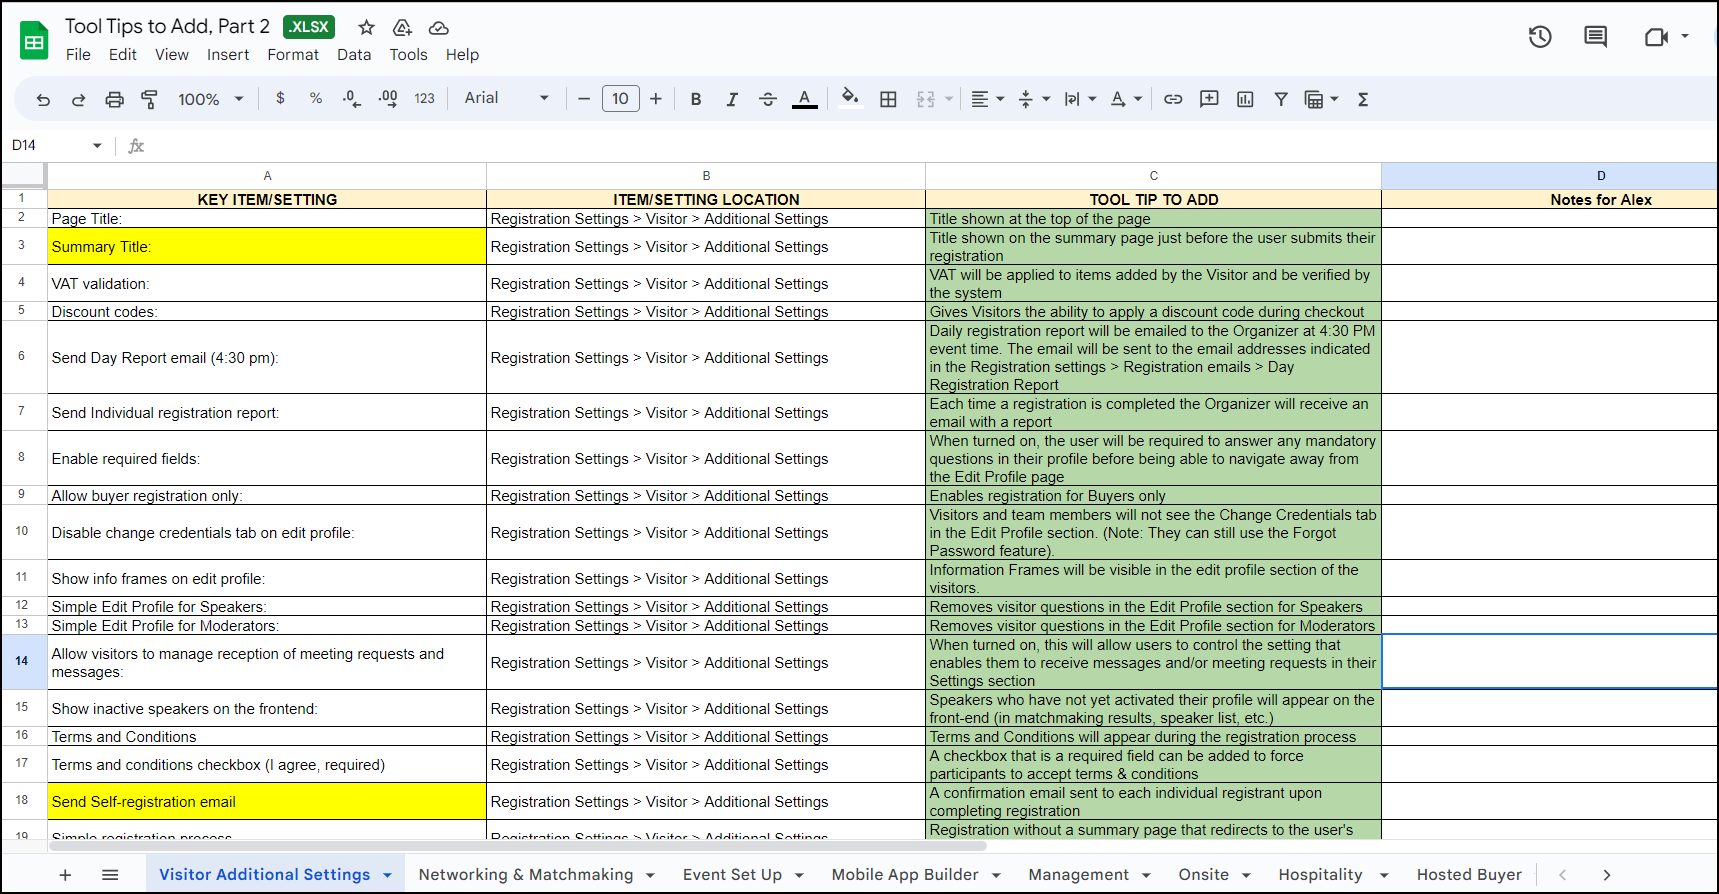The image size is (1719, 894).
Task: Format as currency with dollar icon
Action: pos(280,98)
